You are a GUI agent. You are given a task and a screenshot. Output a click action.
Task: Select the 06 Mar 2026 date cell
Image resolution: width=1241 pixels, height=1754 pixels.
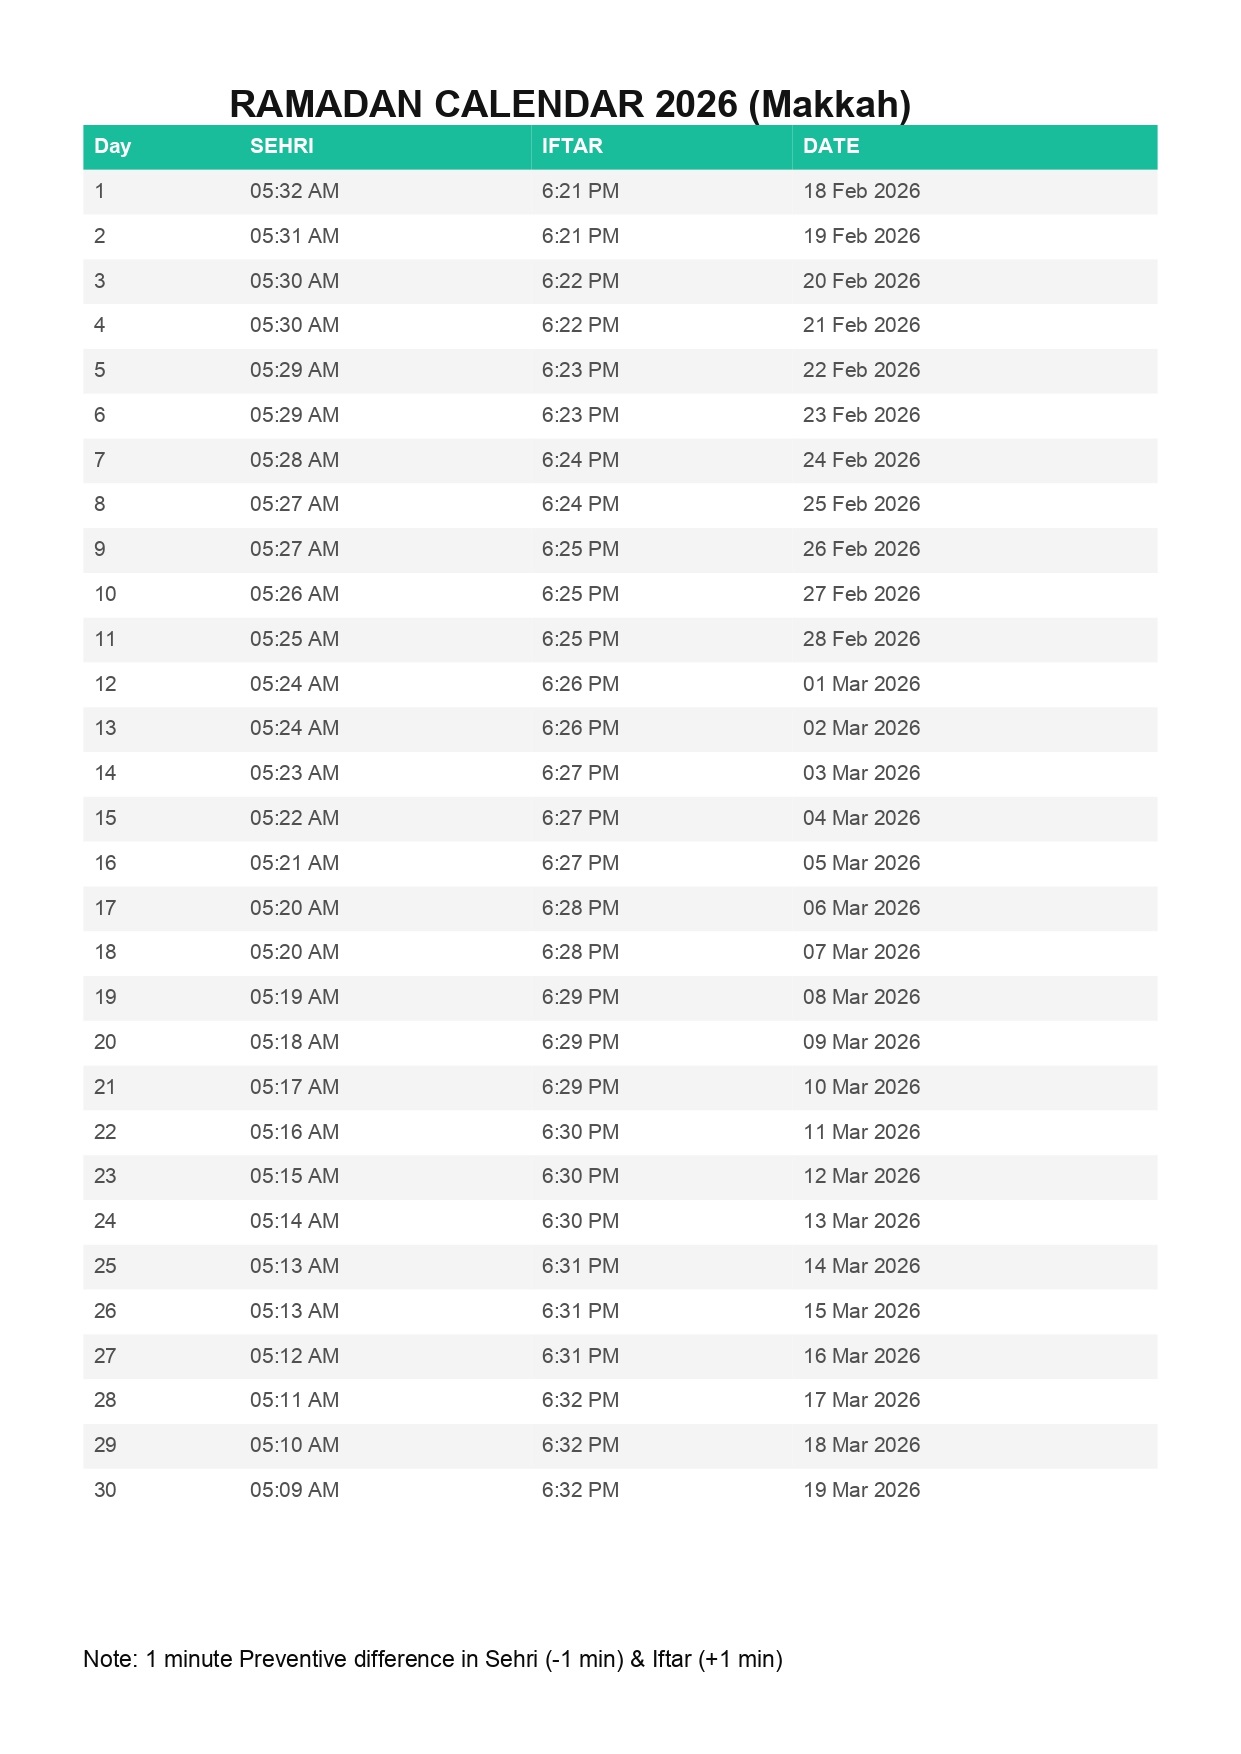861,908
